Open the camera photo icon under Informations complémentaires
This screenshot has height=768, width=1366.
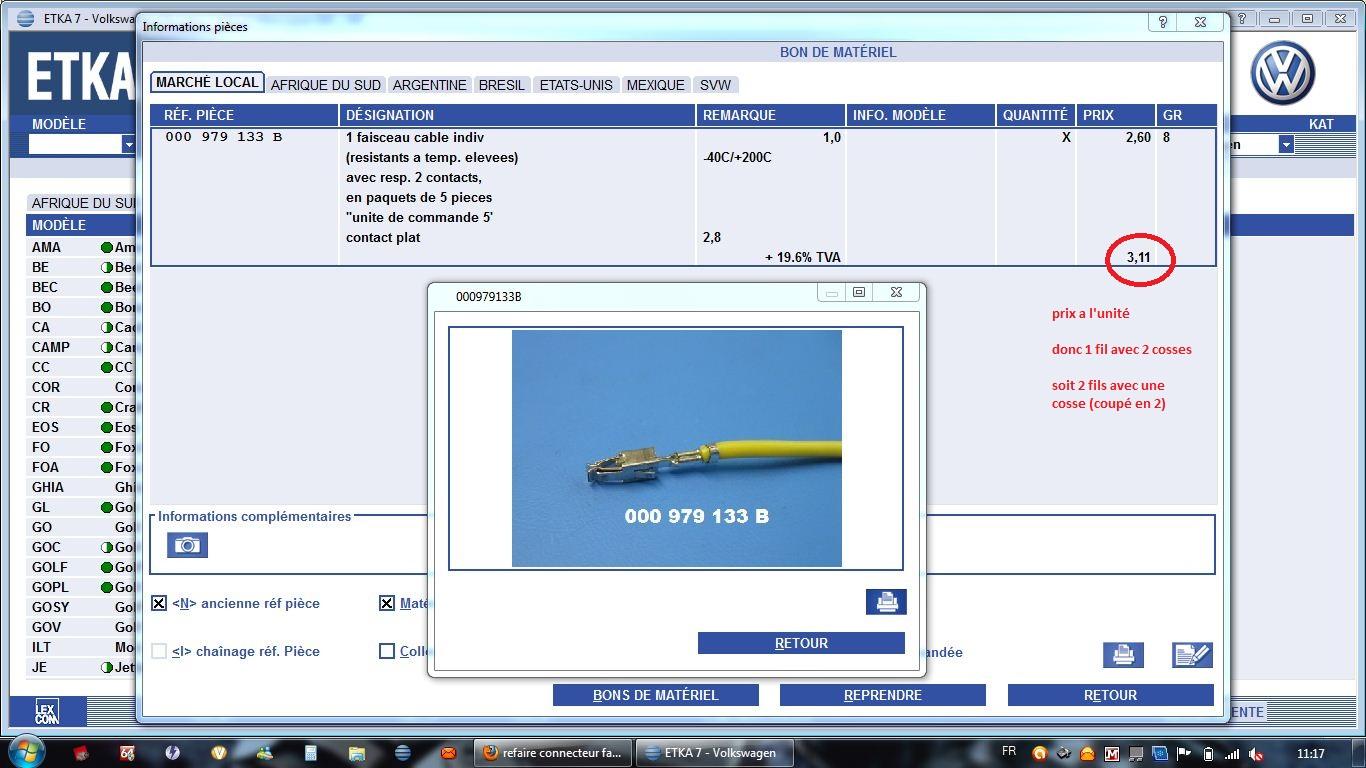(187, 545)
